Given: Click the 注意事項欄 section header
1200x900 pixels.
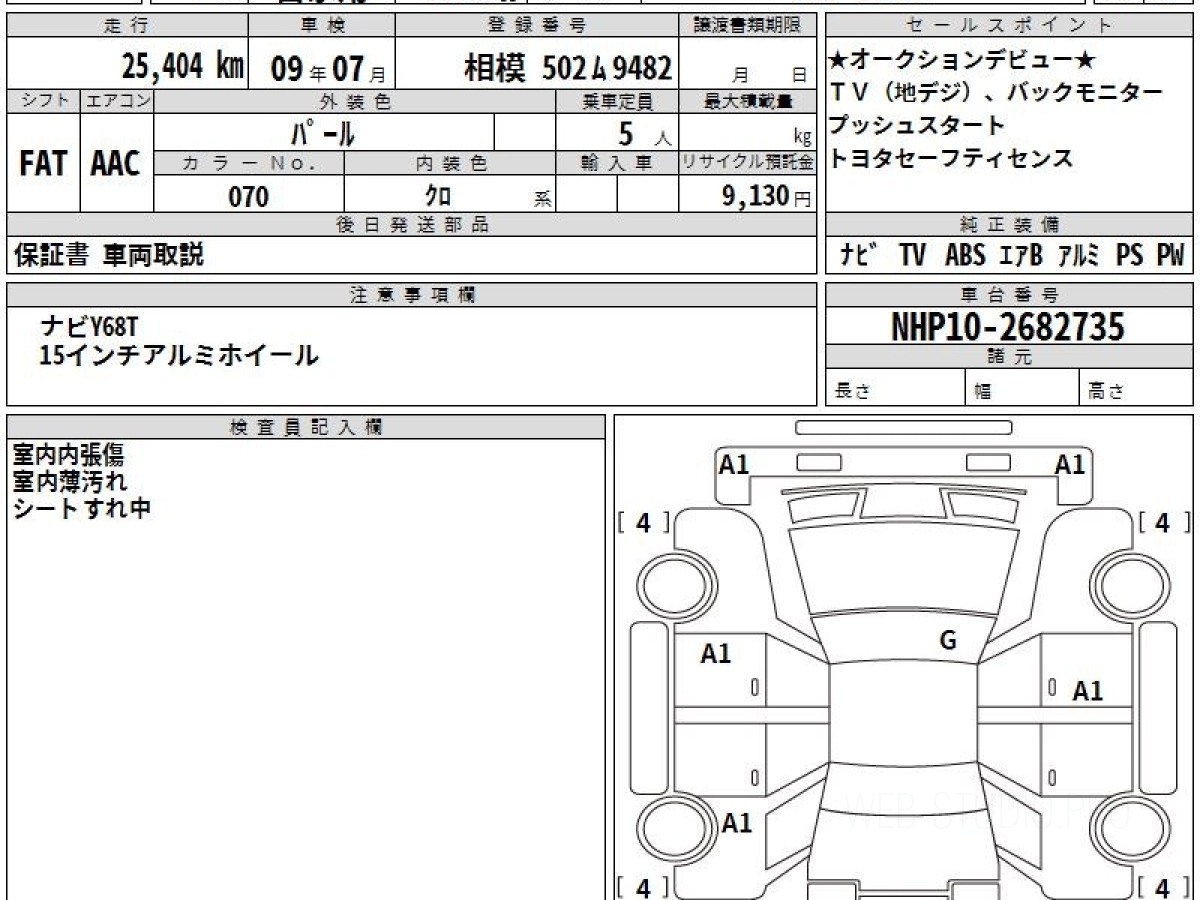Looking at the screenshot, I should tap(411, 294).
